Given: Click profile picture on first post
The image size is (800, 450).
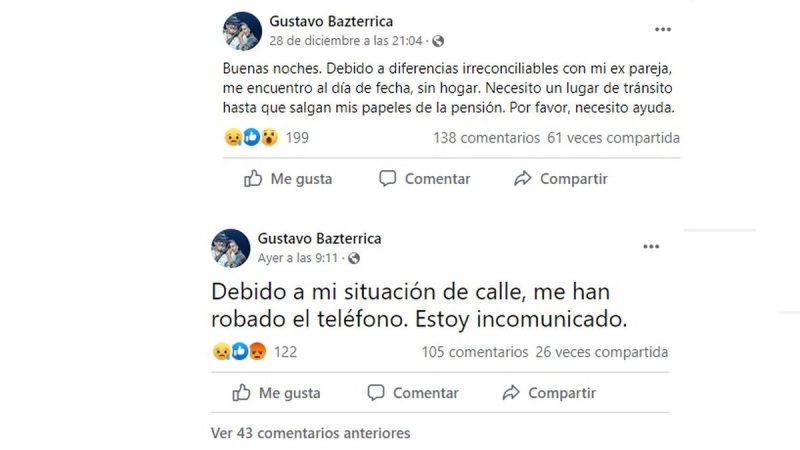Looking at the screenshot, I should pos(242,31).
